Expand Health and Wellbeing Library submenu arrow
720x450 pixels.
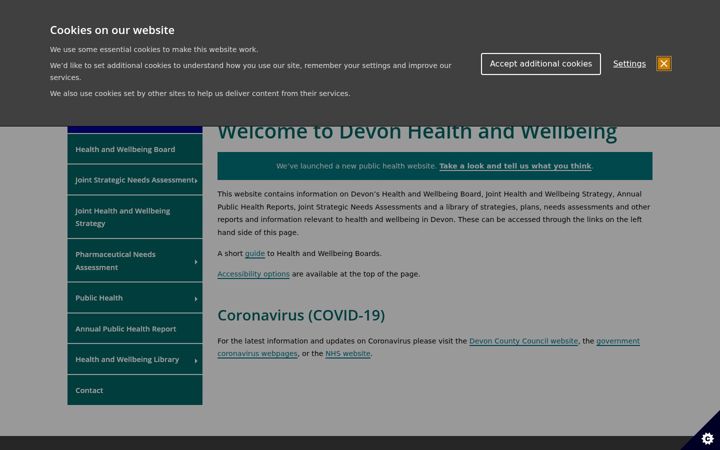click(x=196, y=360)
